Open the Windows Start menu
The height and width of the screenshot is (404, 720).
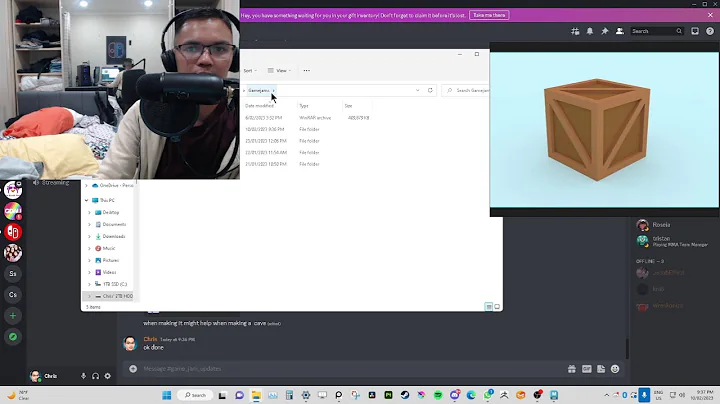pyautogui.click(x=167, y=395)
